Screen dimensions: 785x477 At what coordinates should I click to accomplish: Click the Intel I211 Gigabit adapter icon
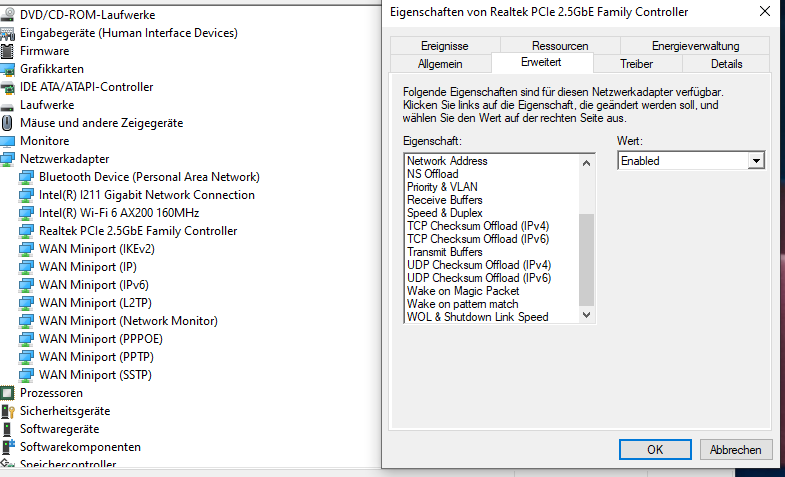(x=26, y=195)
